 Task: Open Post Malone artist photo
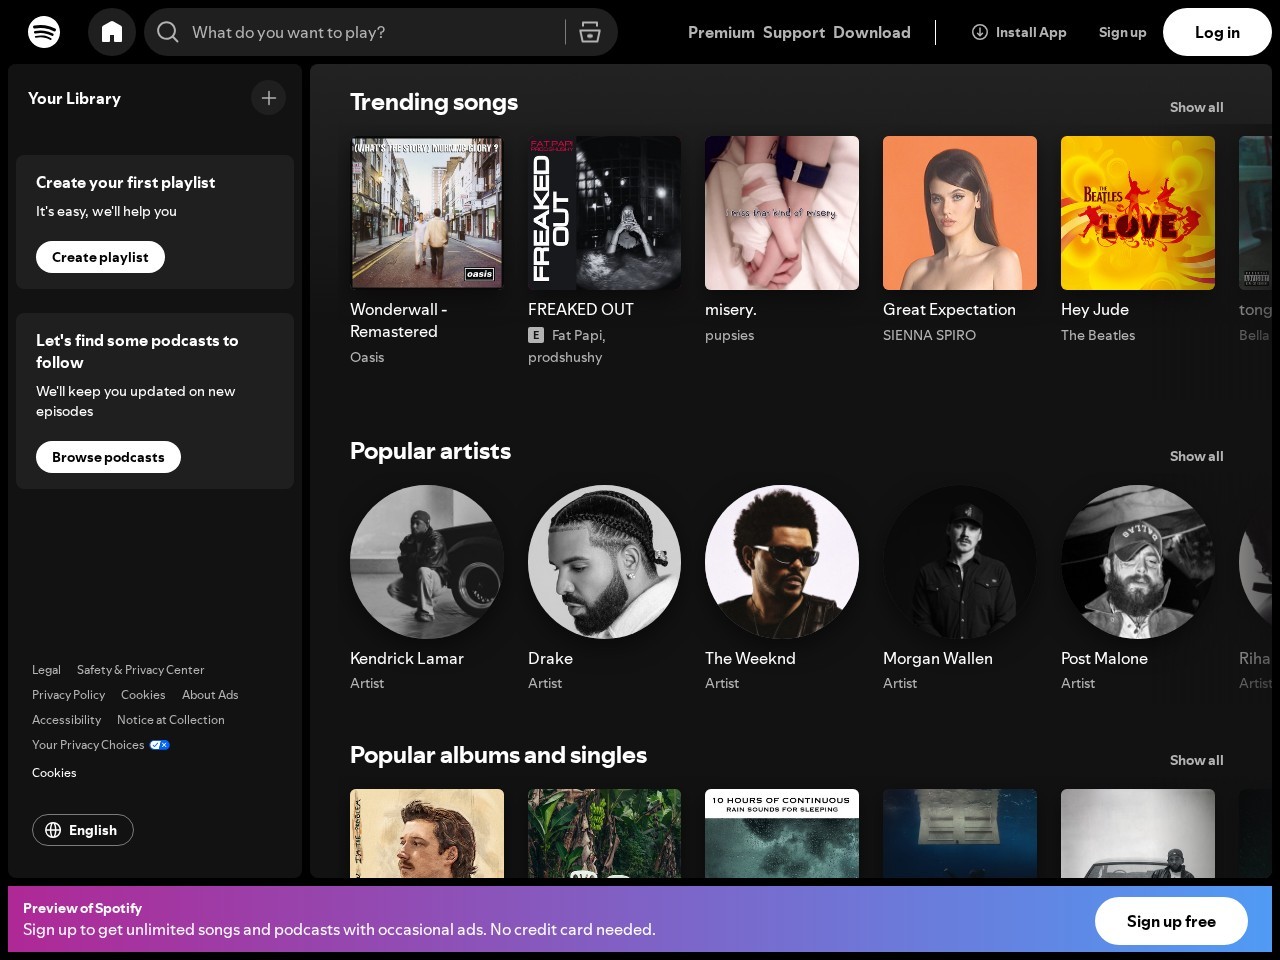click(1138, 562)
